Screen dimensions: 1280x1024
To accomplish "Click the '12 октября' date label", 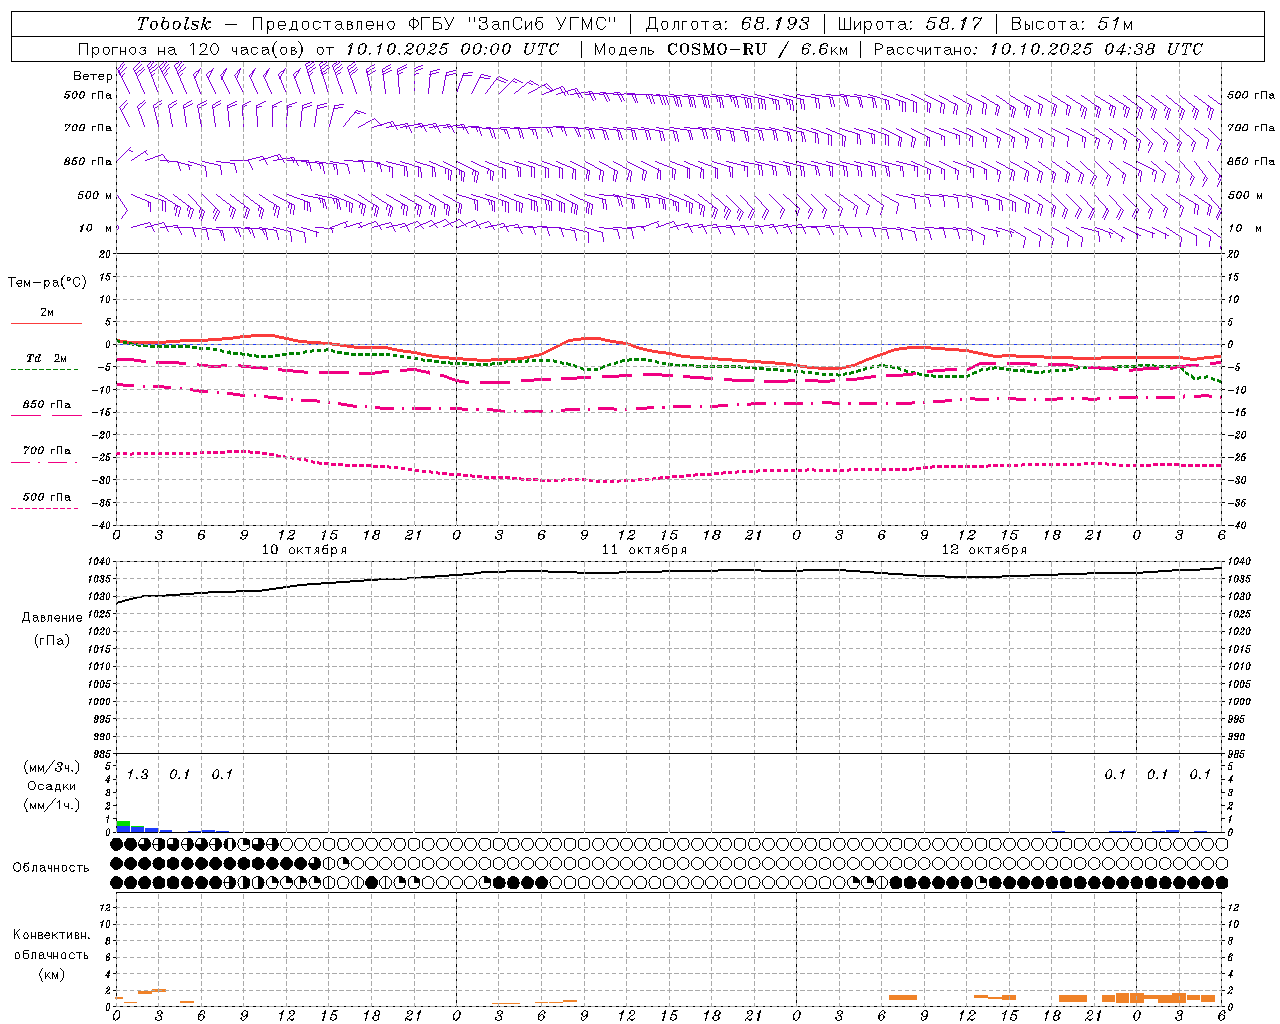I will (x=984, y=550).
